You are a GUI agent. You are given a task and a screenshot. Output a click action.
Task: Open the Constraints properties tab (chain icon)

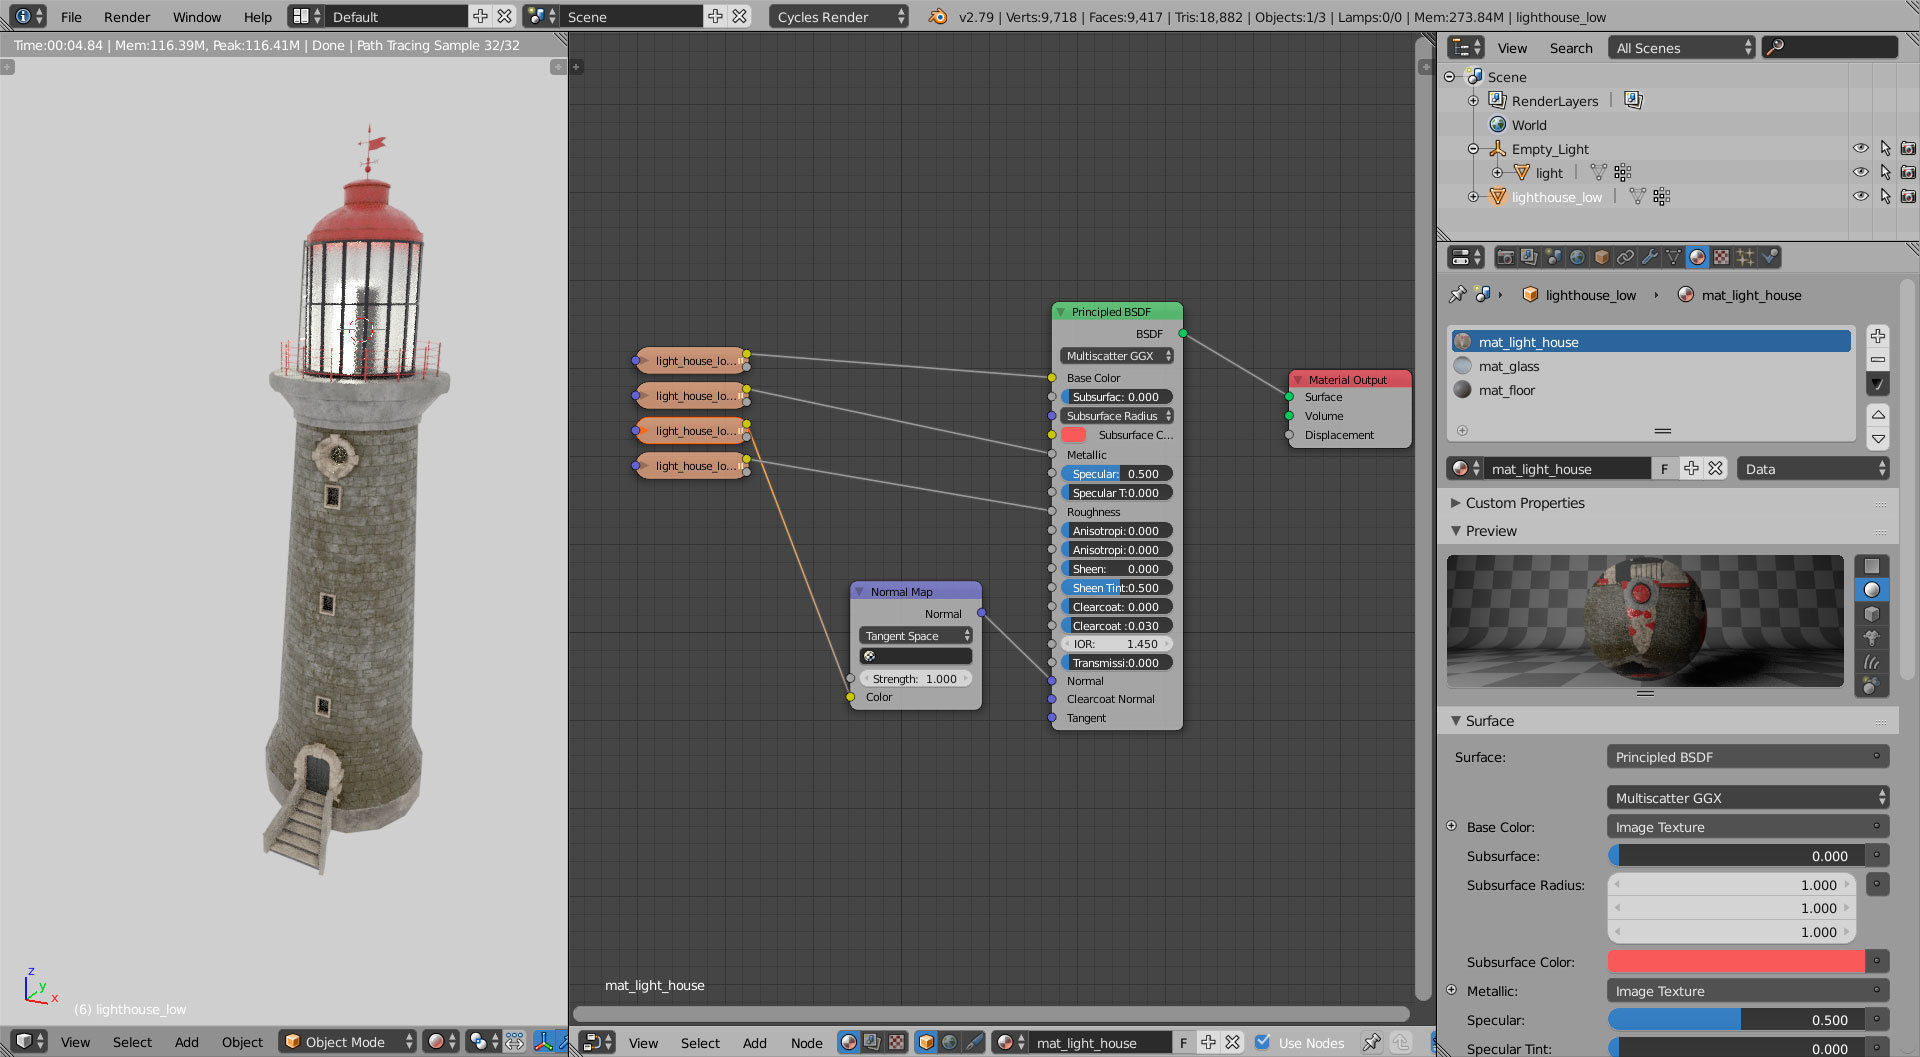1625,257
